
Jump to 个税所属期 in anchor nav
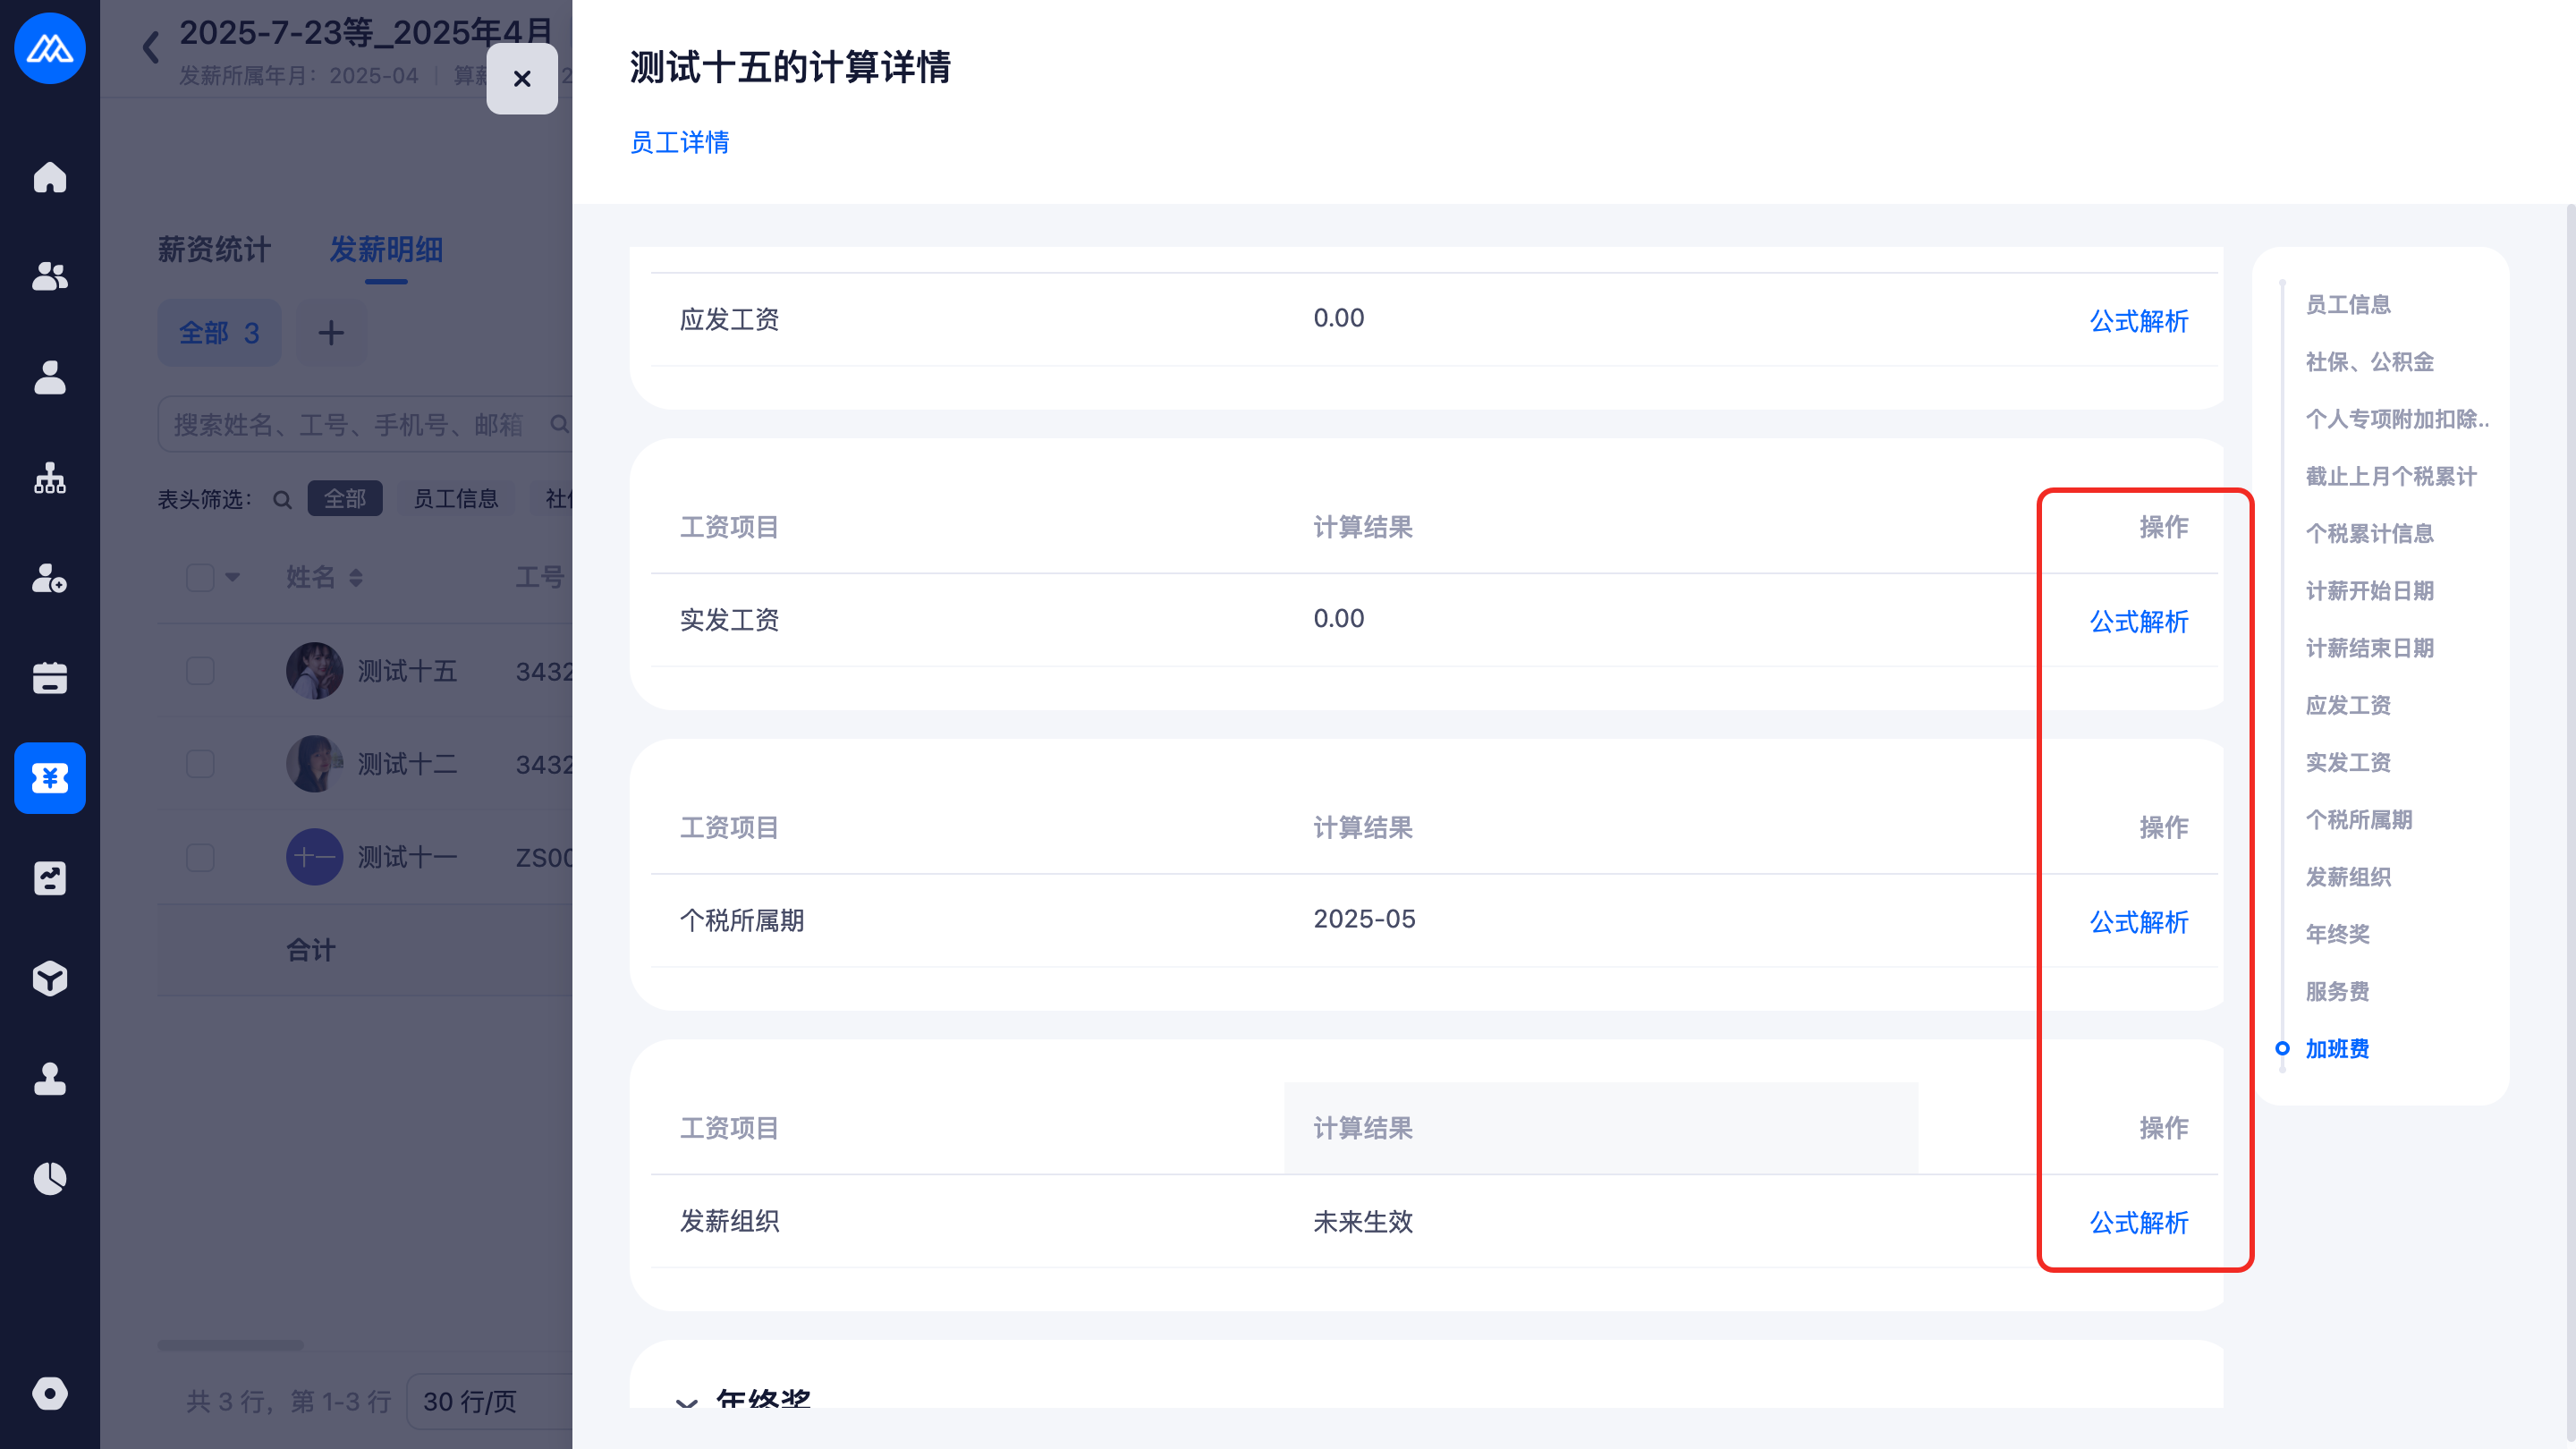(x=2359, y=819)
